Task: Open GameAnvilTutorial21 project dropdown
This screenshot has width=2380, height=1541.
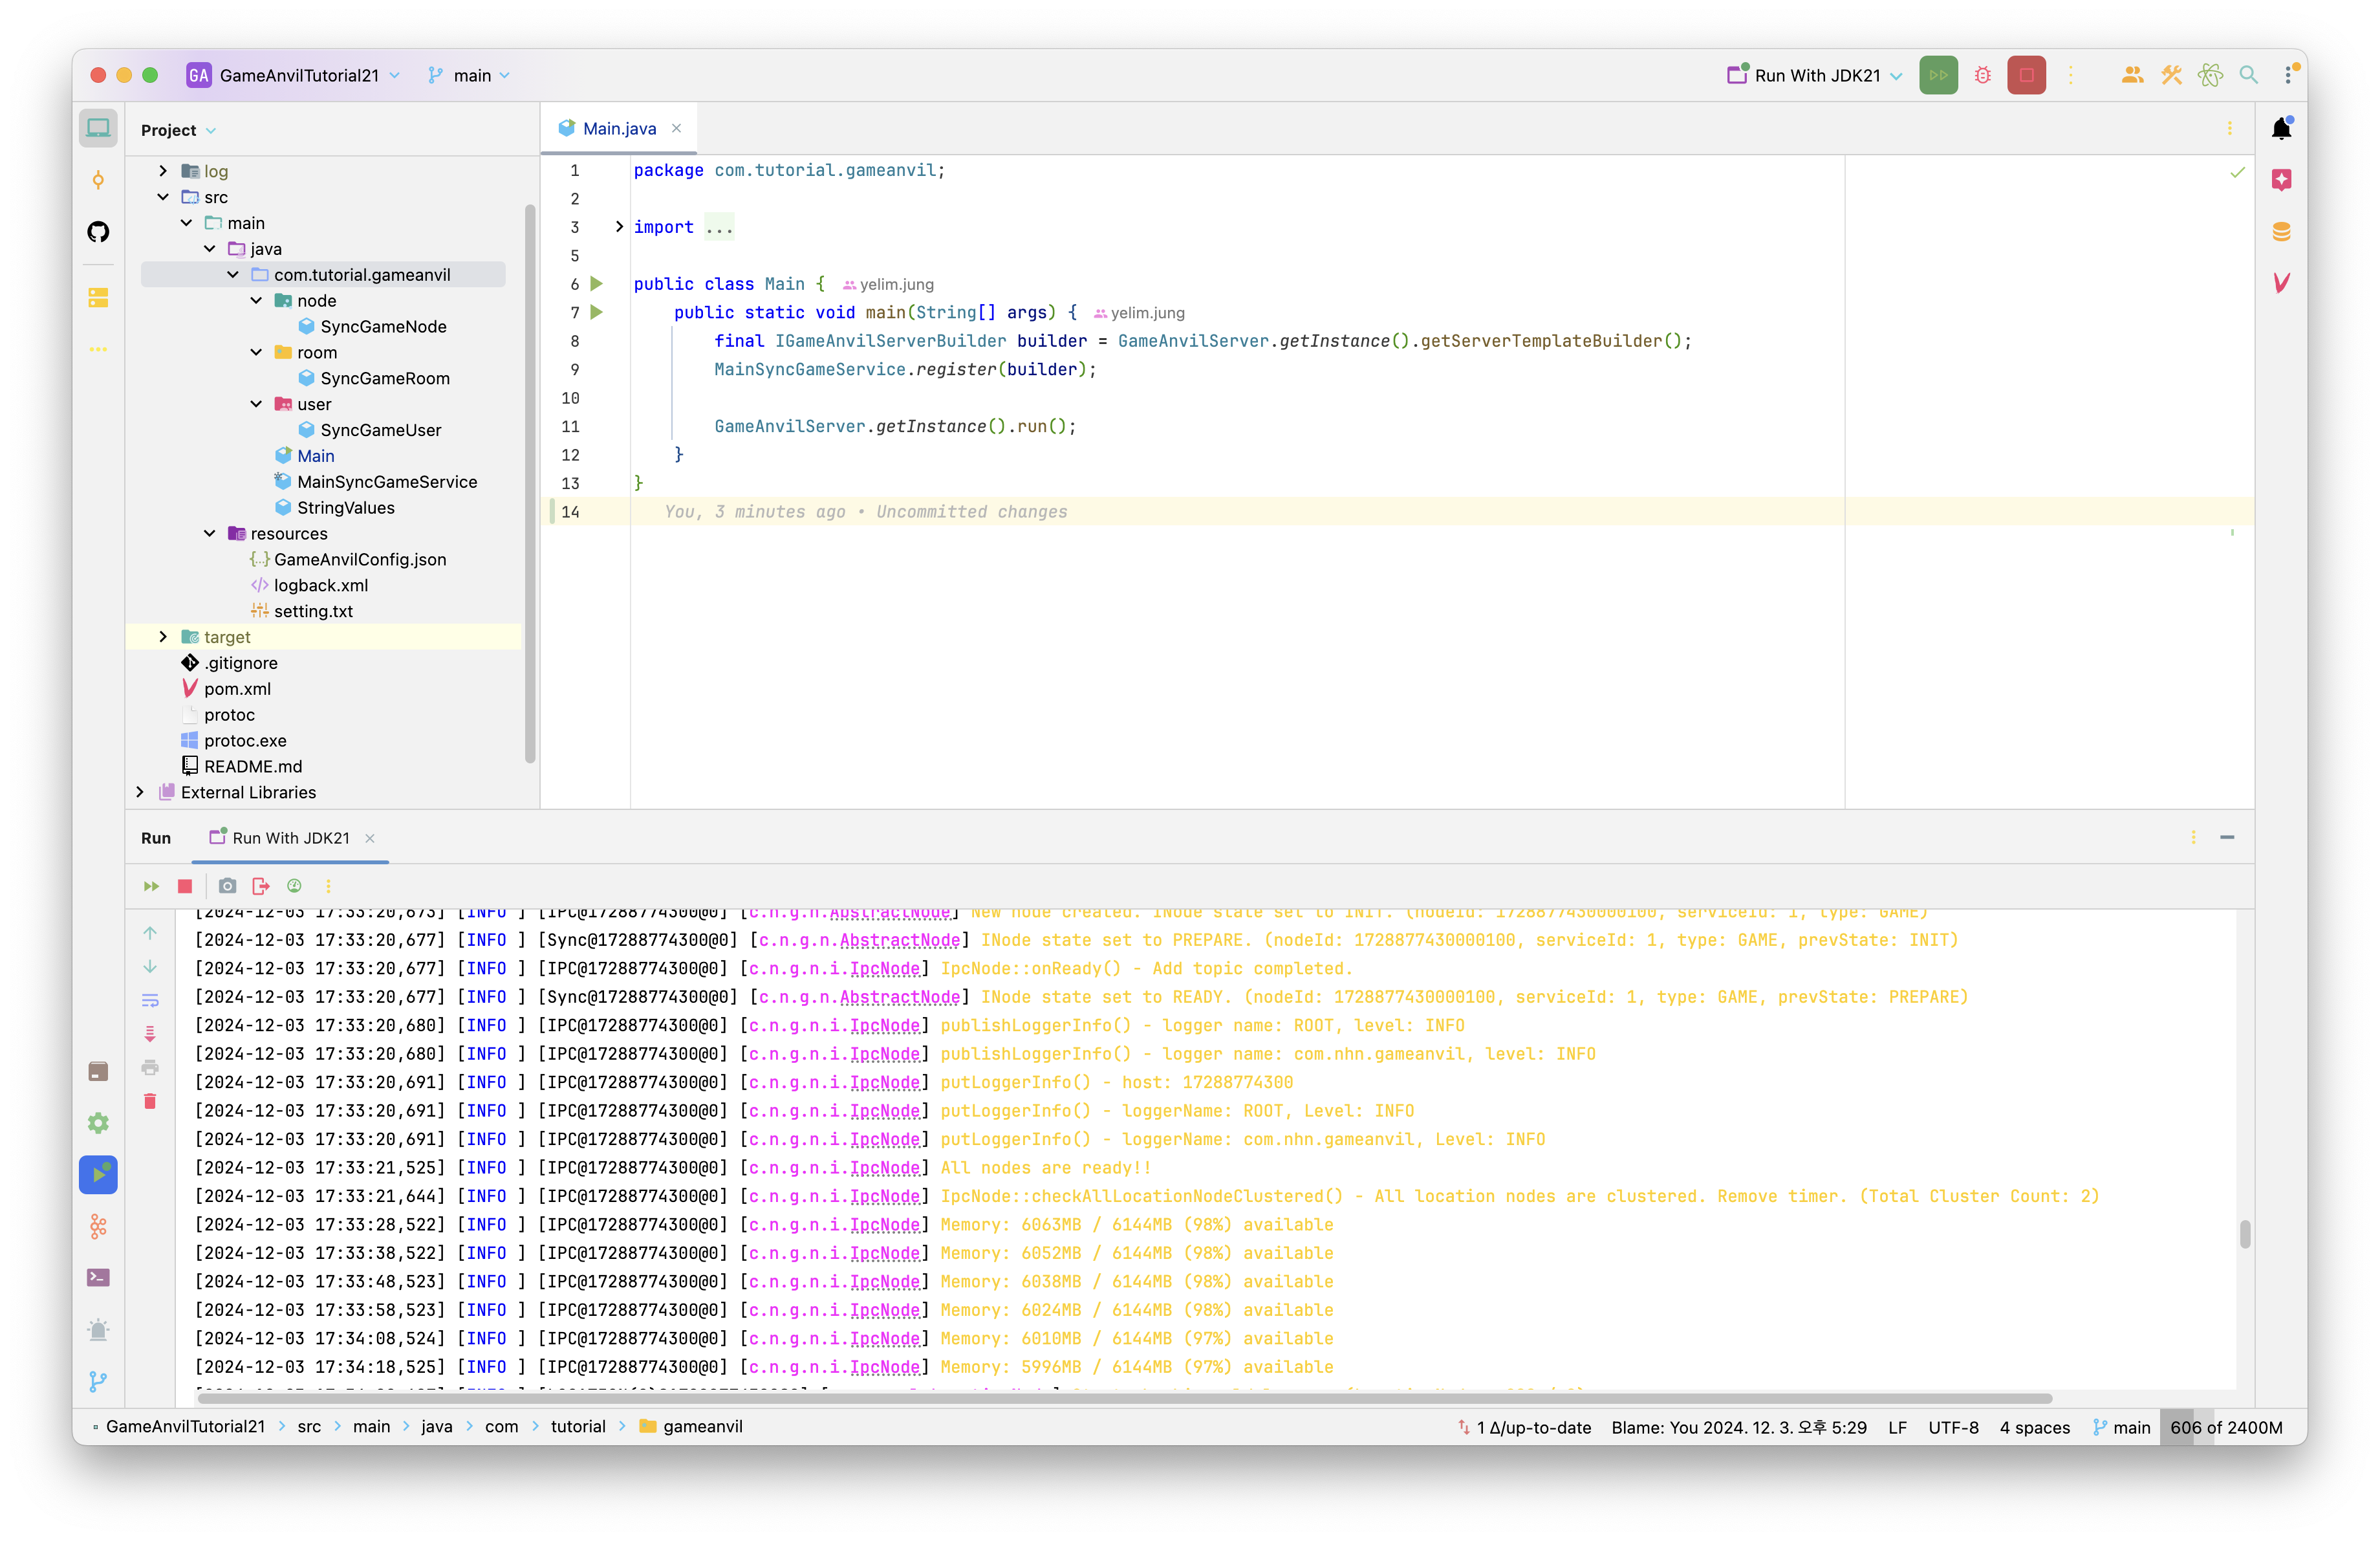Action: [294, 75]
